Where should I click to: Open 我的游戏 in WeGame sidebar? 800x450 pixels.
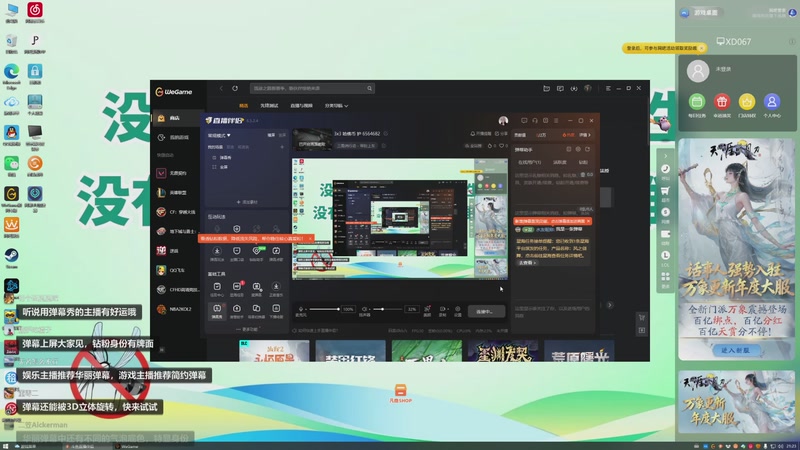click(x=176, y=137)
